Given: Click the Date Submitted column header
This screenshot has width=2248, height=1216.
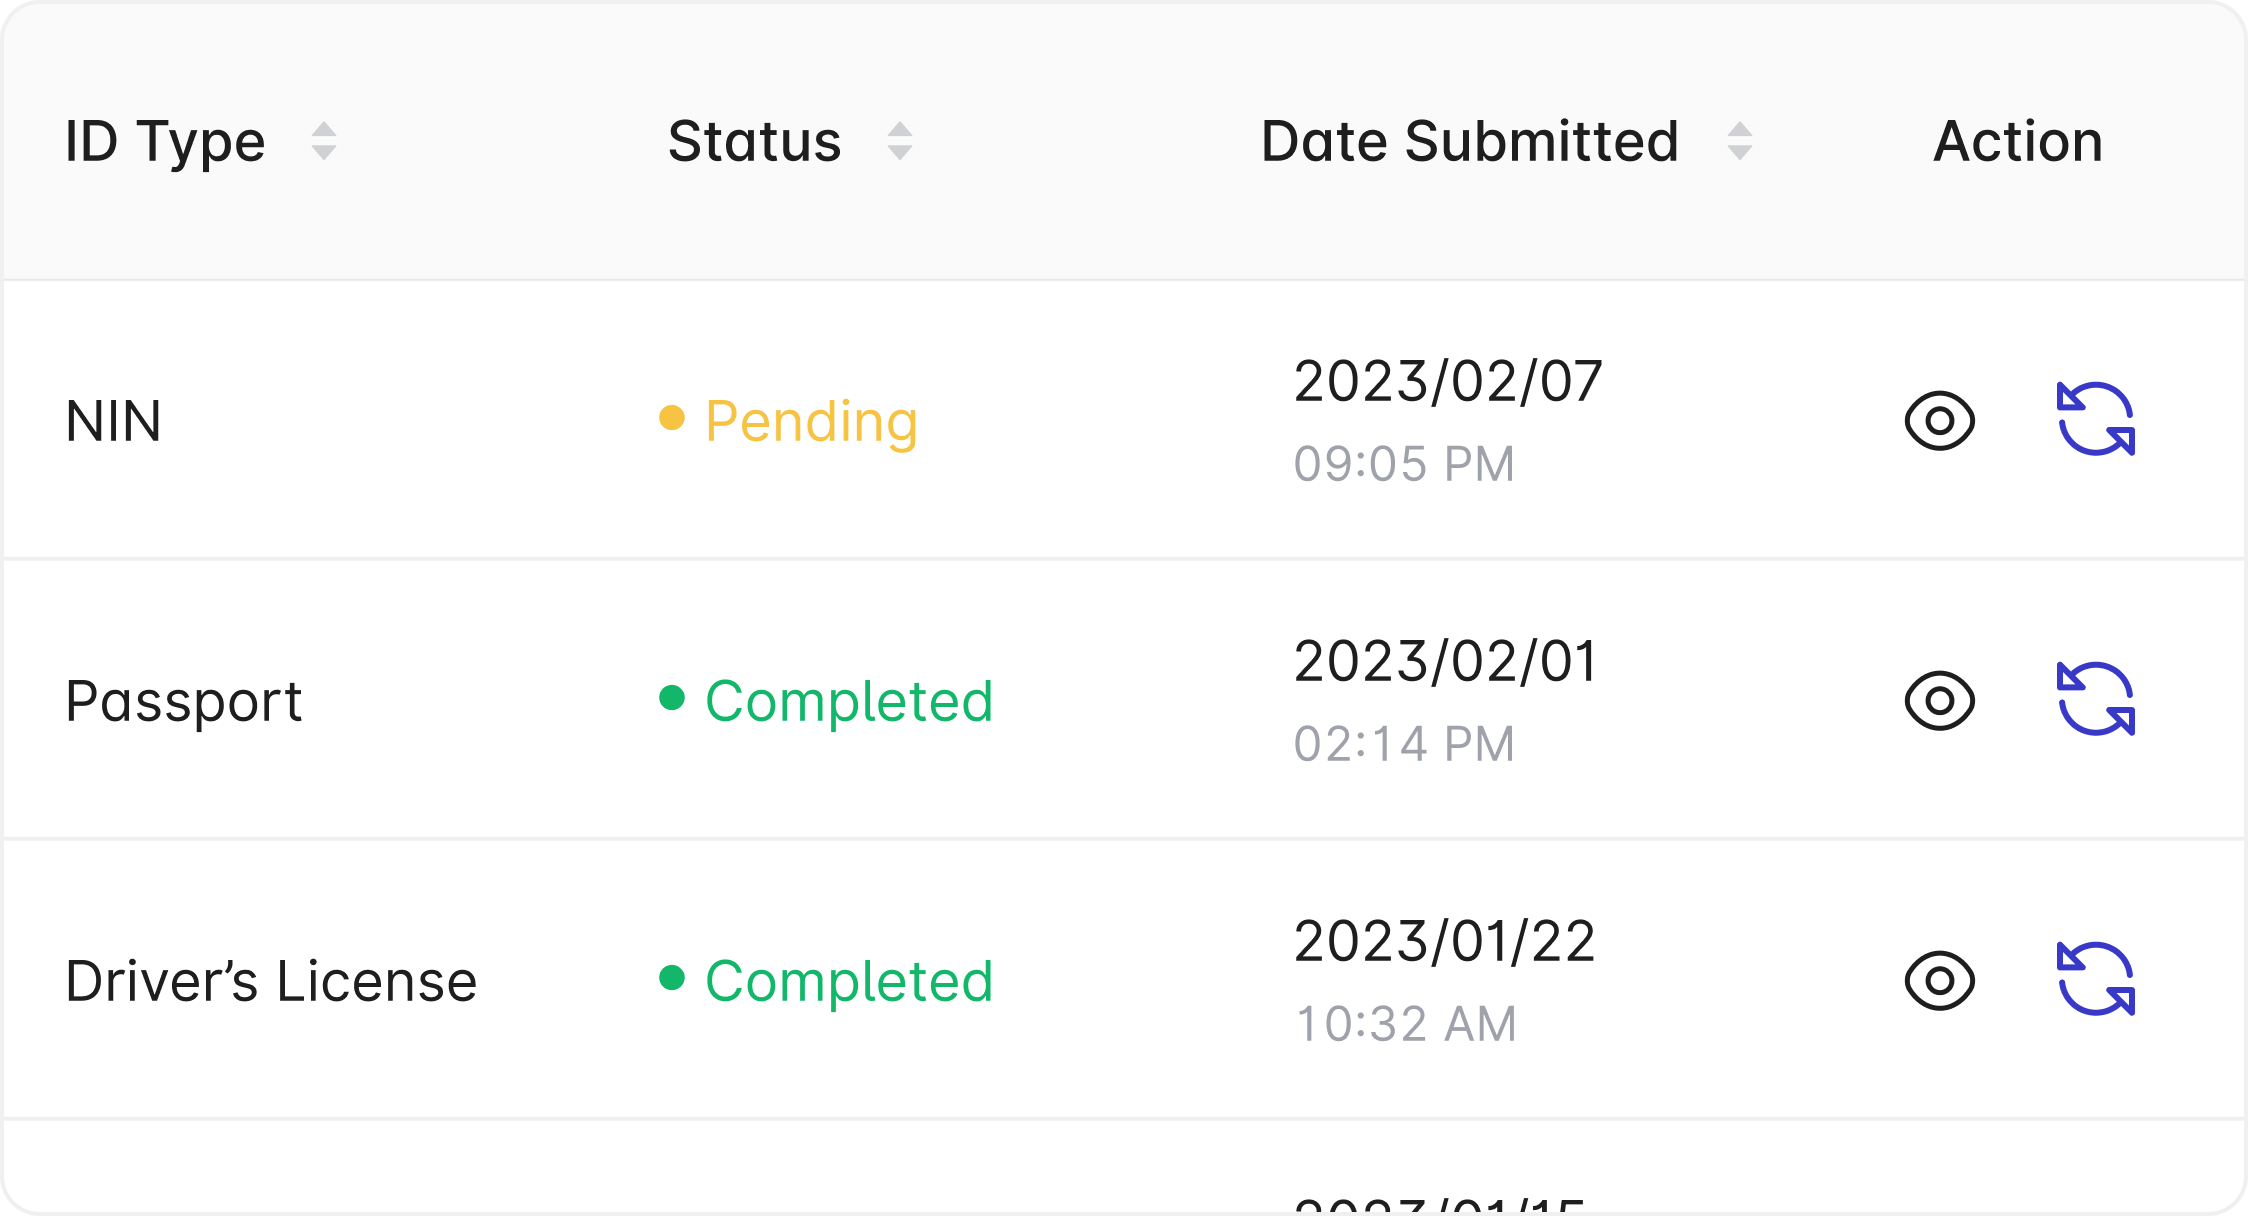Looking at the screenshot, I should pos(1469,141).
